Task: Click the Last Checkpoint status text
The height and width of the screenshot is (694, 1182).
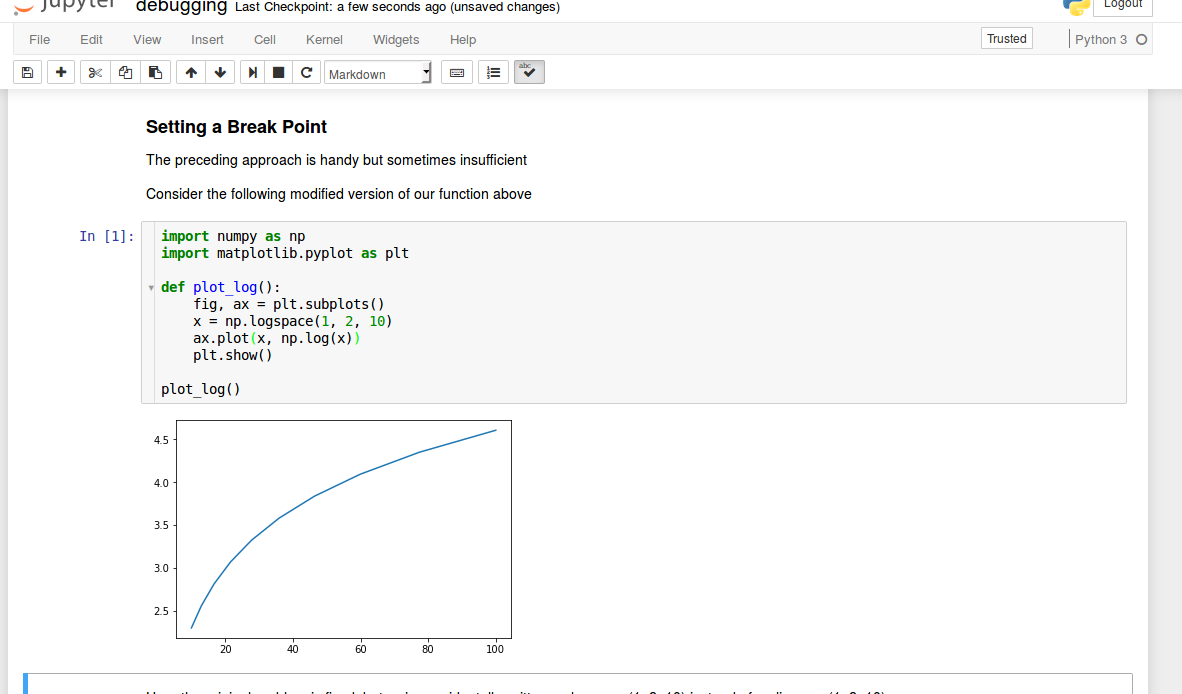Action: [397, 7]
